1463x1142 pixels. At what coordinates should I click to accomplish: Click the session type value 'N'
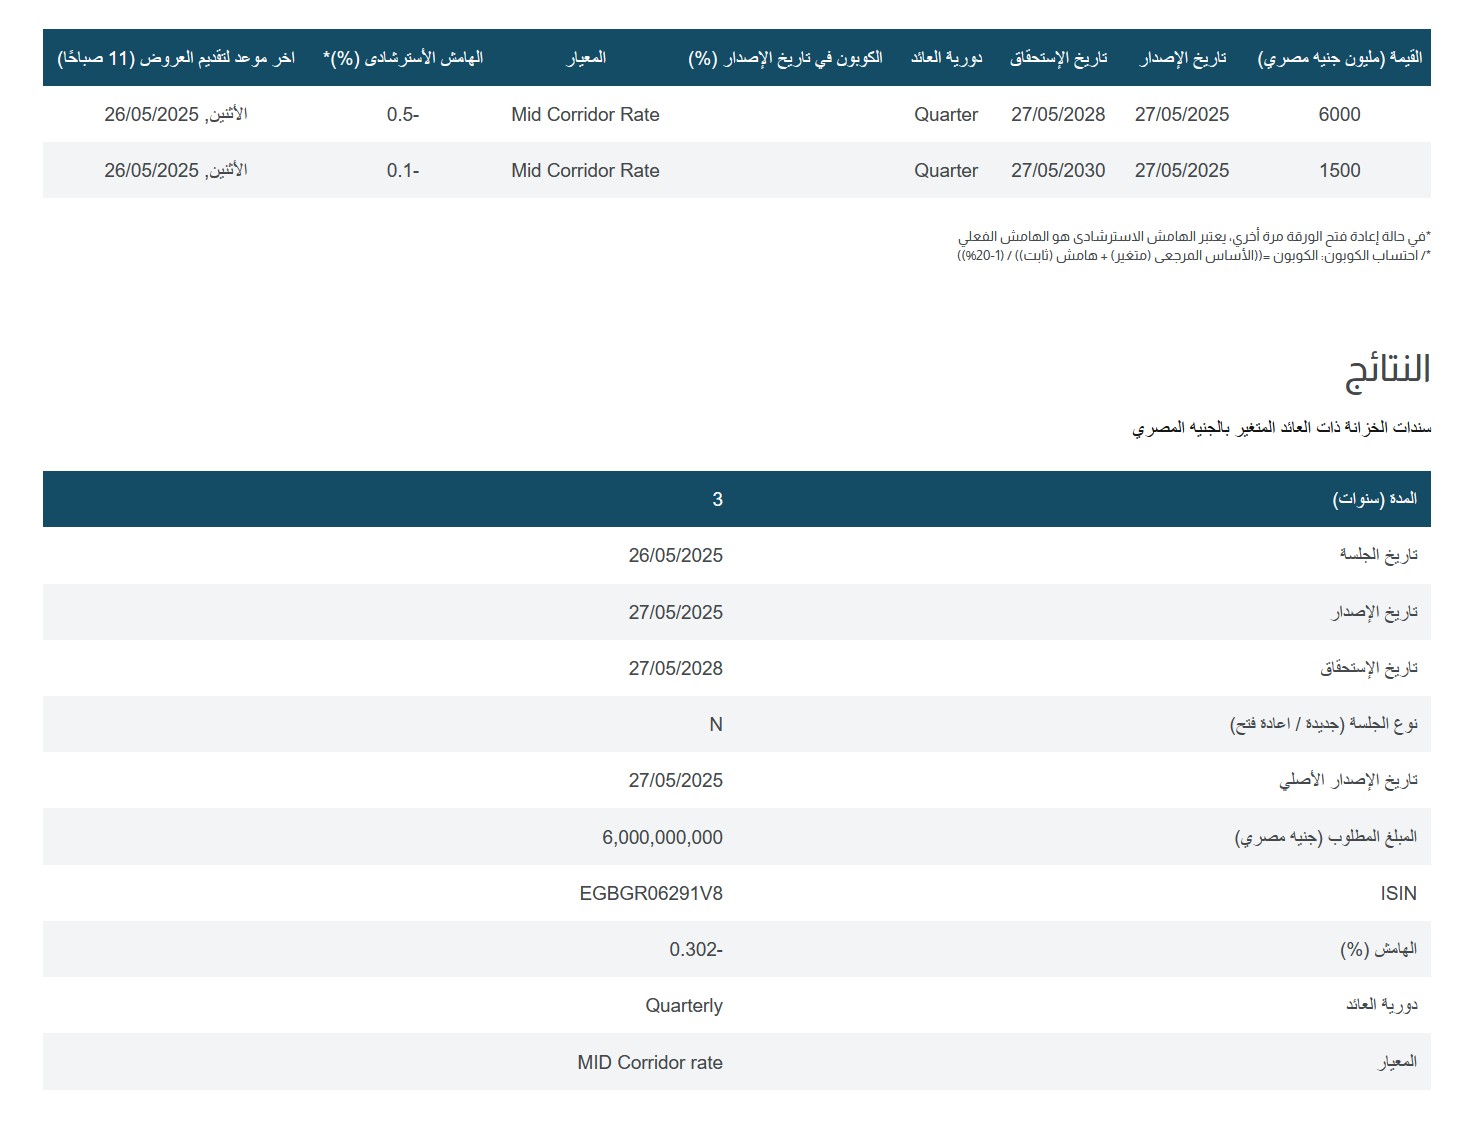pyautogui.click(x=716, y=724)
